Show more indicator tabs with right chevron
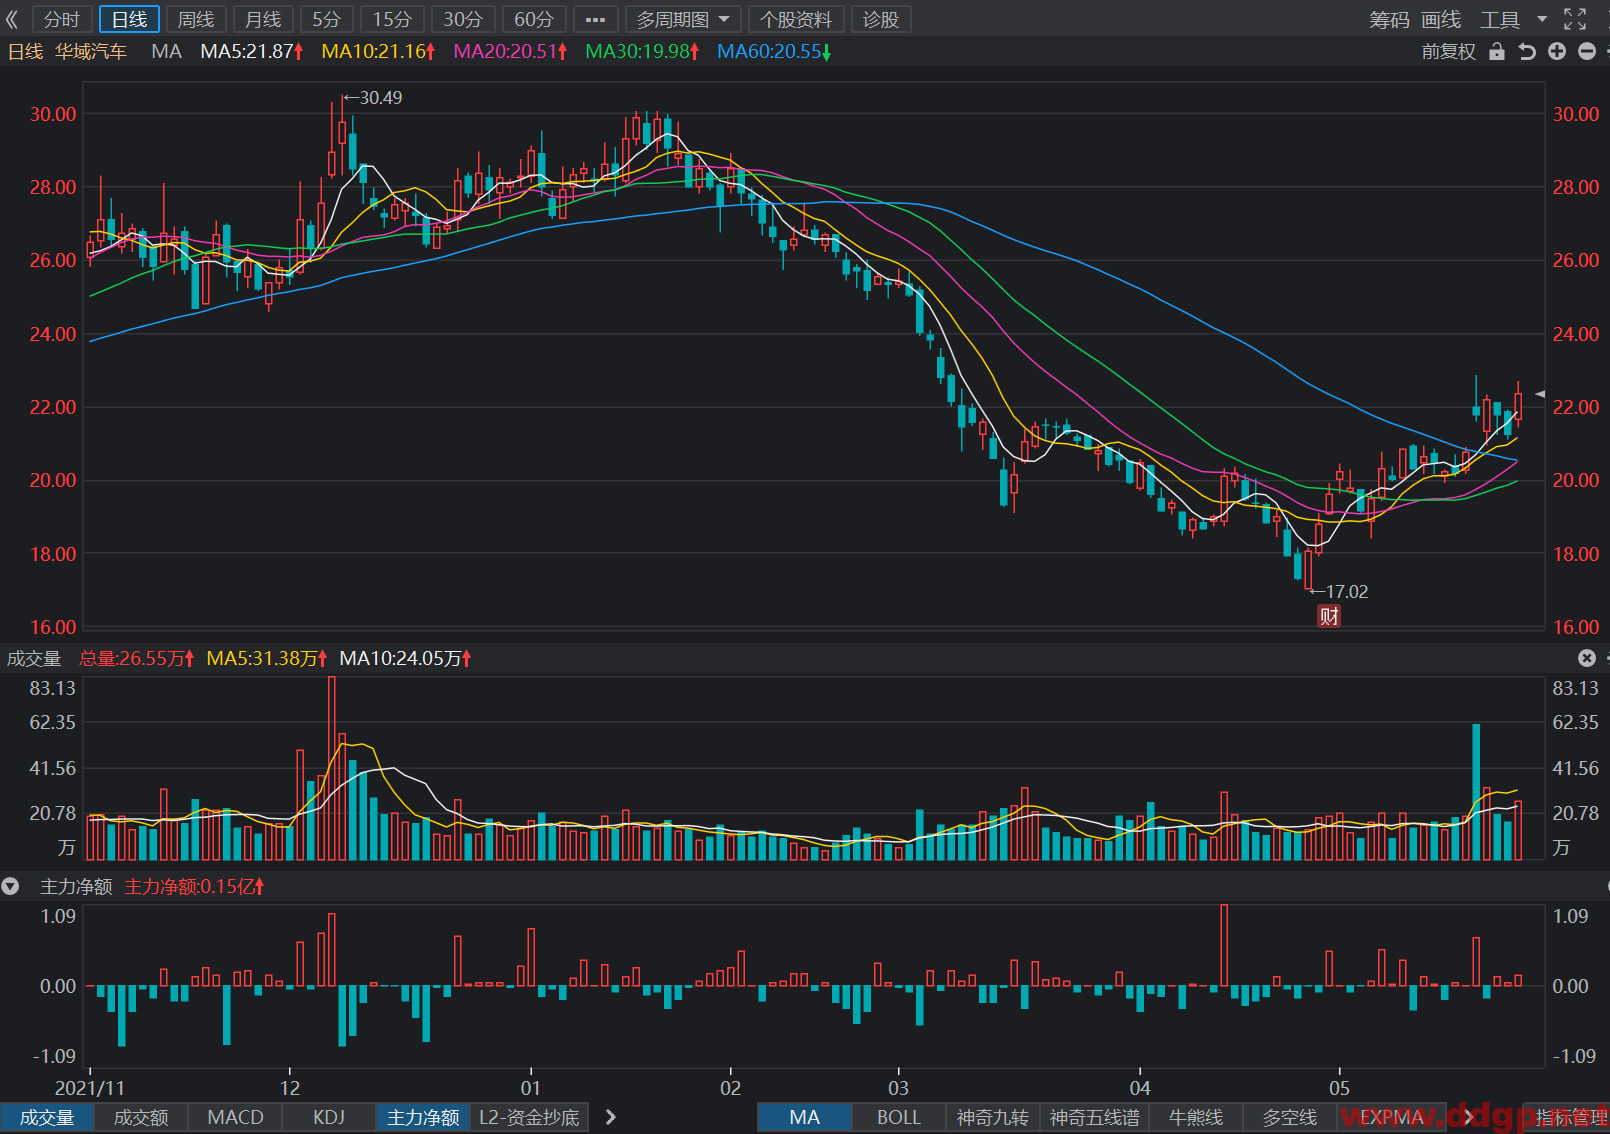This screenshot has width=1610, height=1134. 611,1117
